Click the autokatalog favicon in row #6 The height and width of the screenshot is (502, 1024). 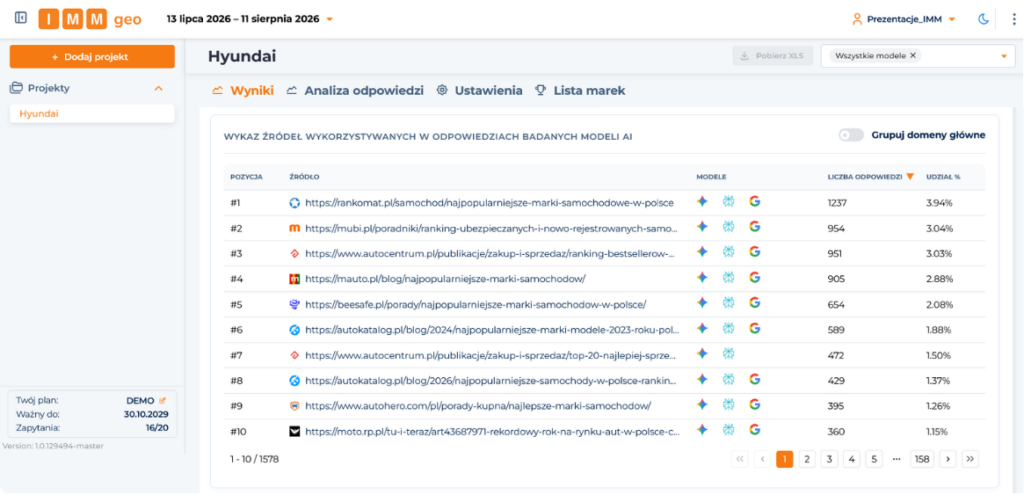(295, 330)
